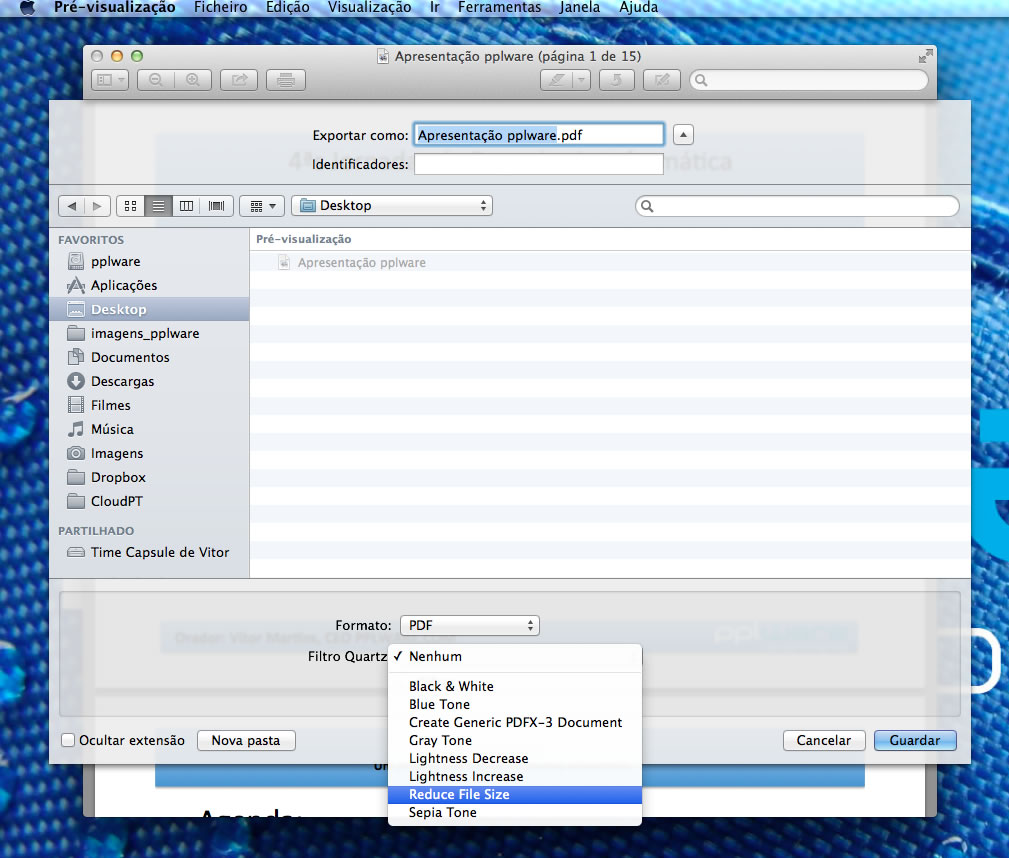Switch to column view in file browser

point(186,206)
